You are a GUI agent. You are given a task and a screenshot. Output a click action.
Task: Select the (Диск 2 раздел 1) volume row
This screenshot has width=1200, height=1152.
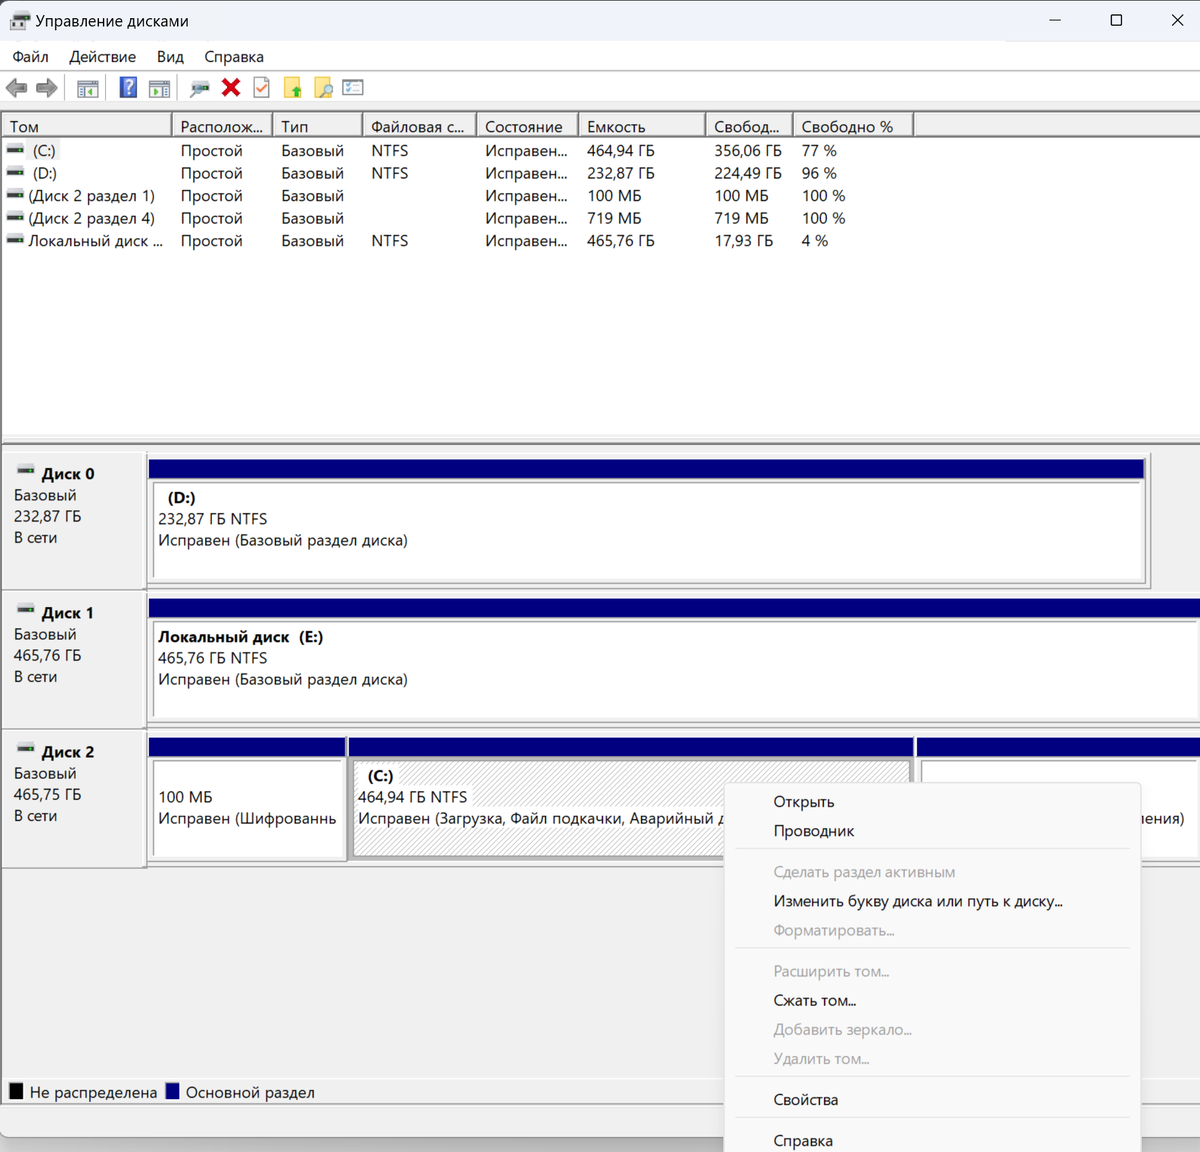pos(458,195)
